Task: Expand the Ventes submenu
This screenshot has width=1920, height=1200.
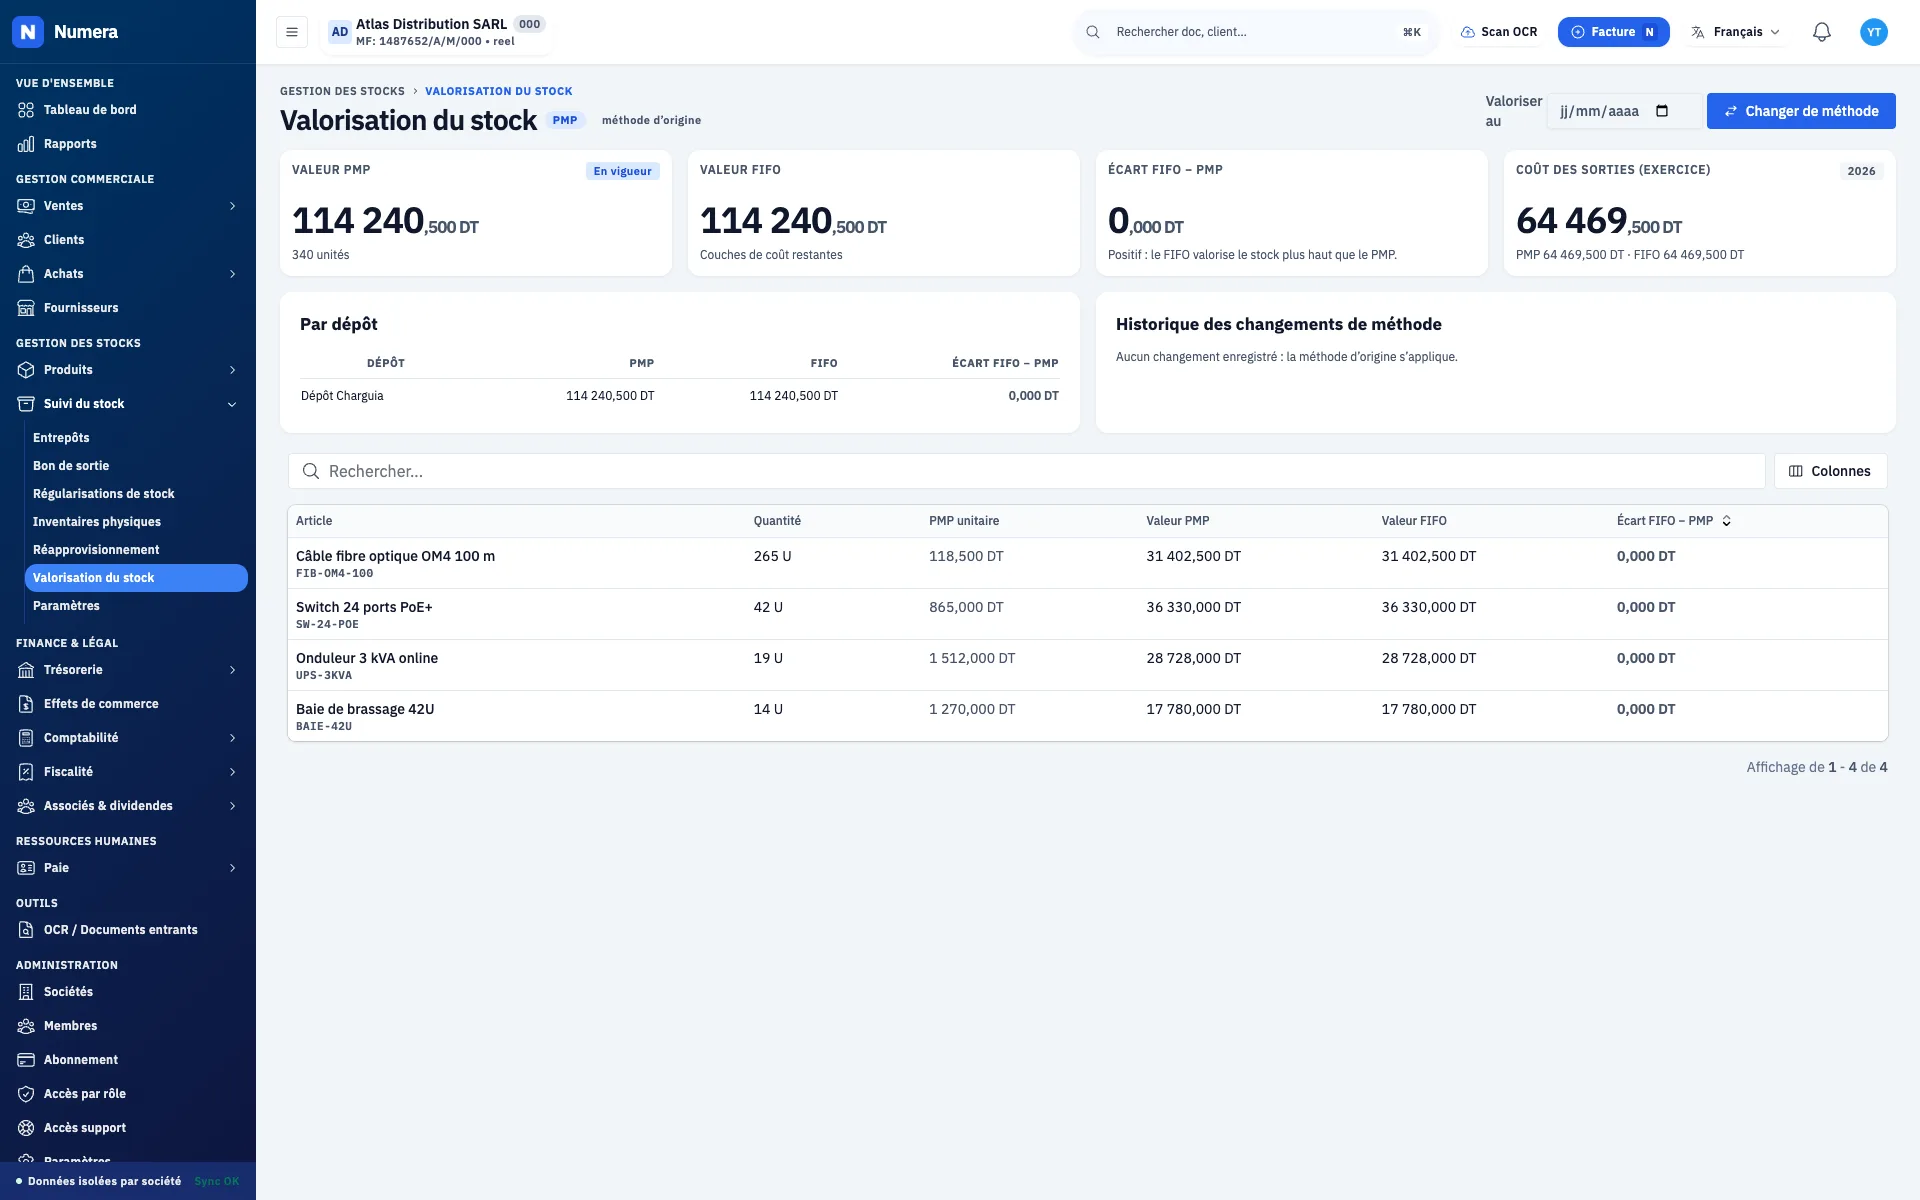Action: 128,206
